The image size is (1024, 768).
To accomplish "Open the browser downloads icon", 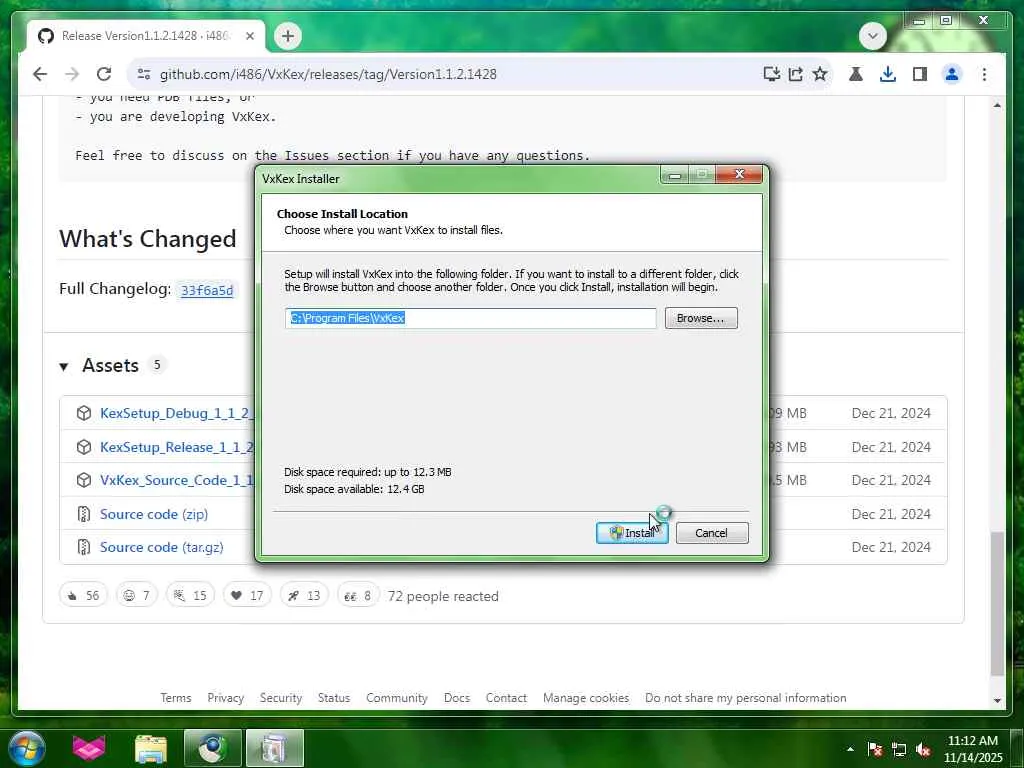I will (888, 74).
